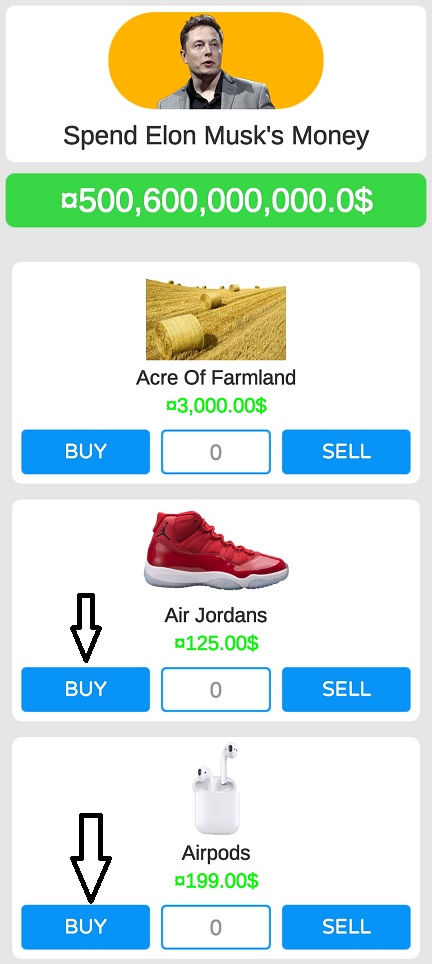The height and width of the screenshot is (964, 432).
Task: Click the Air Jordans 125.00 price label
Action: pos(216,644)
